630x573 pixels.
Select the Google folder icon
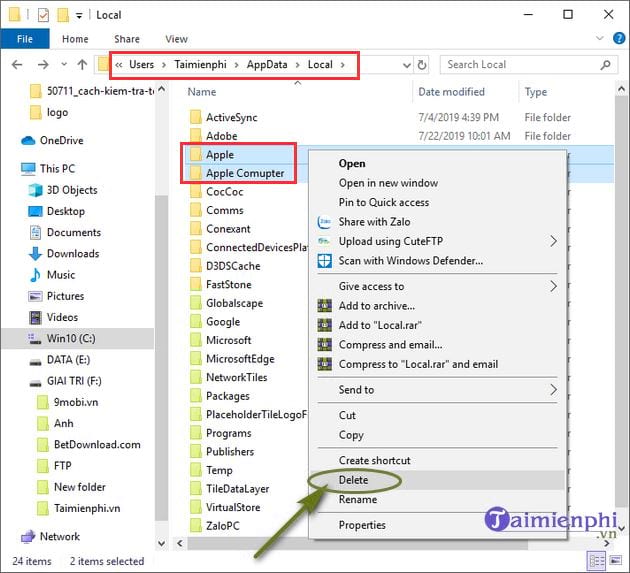click(196, 321)
